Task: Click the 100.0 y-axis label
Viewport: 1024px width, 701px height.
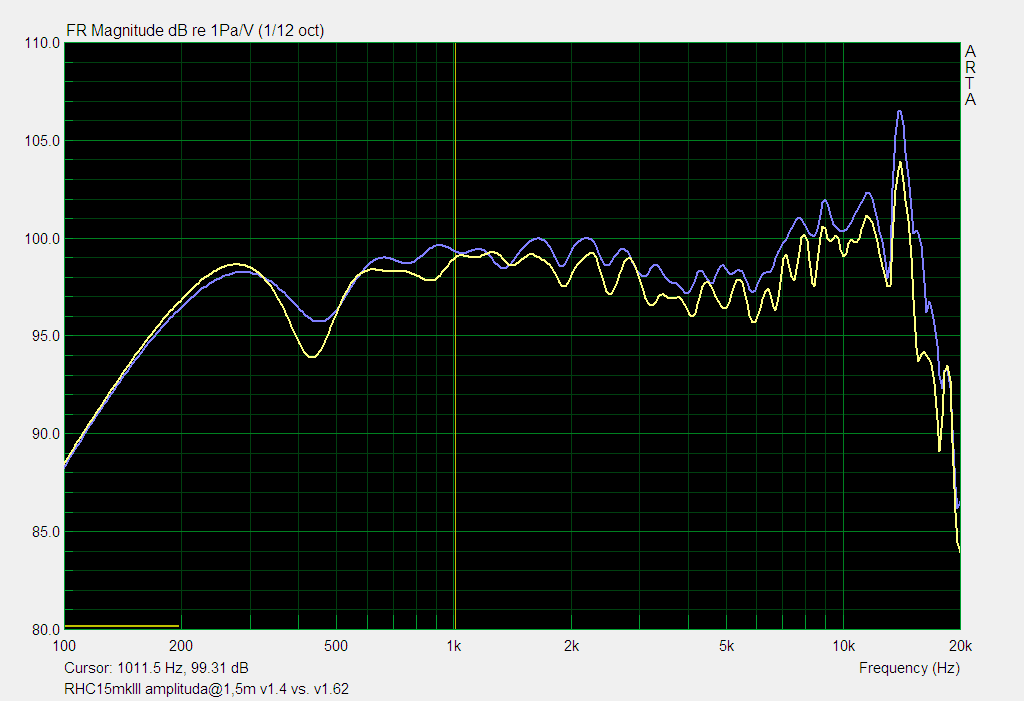Action: tap(42, 239)
